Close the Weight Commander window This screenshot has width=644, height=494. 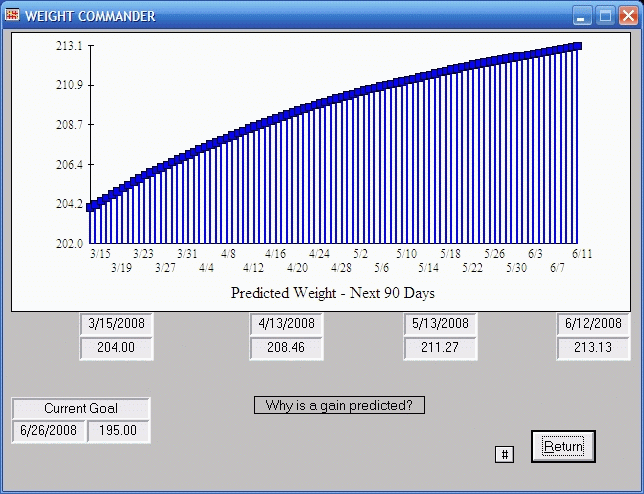click(x=628, y=15)
